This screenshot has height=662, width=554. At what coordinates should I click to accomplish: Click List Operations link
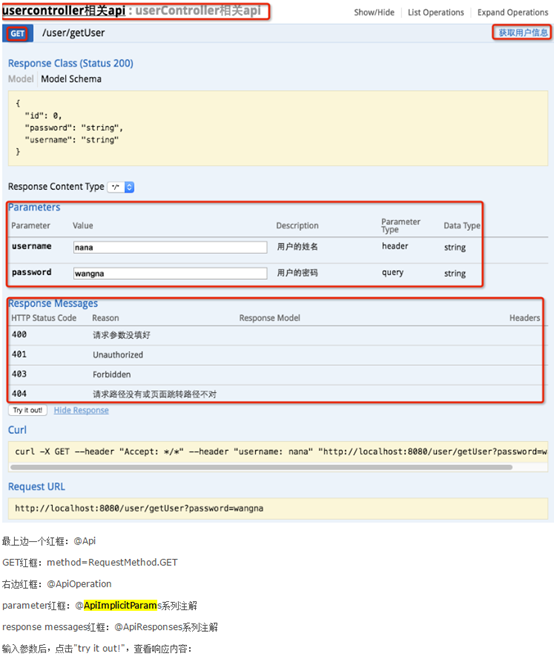point(436,13)
